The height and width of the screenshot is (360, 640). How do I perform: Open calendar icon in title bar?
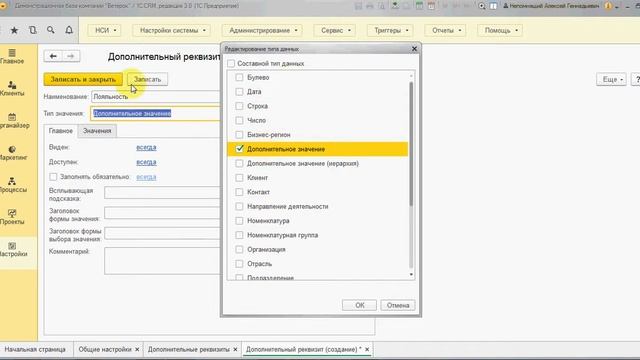pos(431,6)
